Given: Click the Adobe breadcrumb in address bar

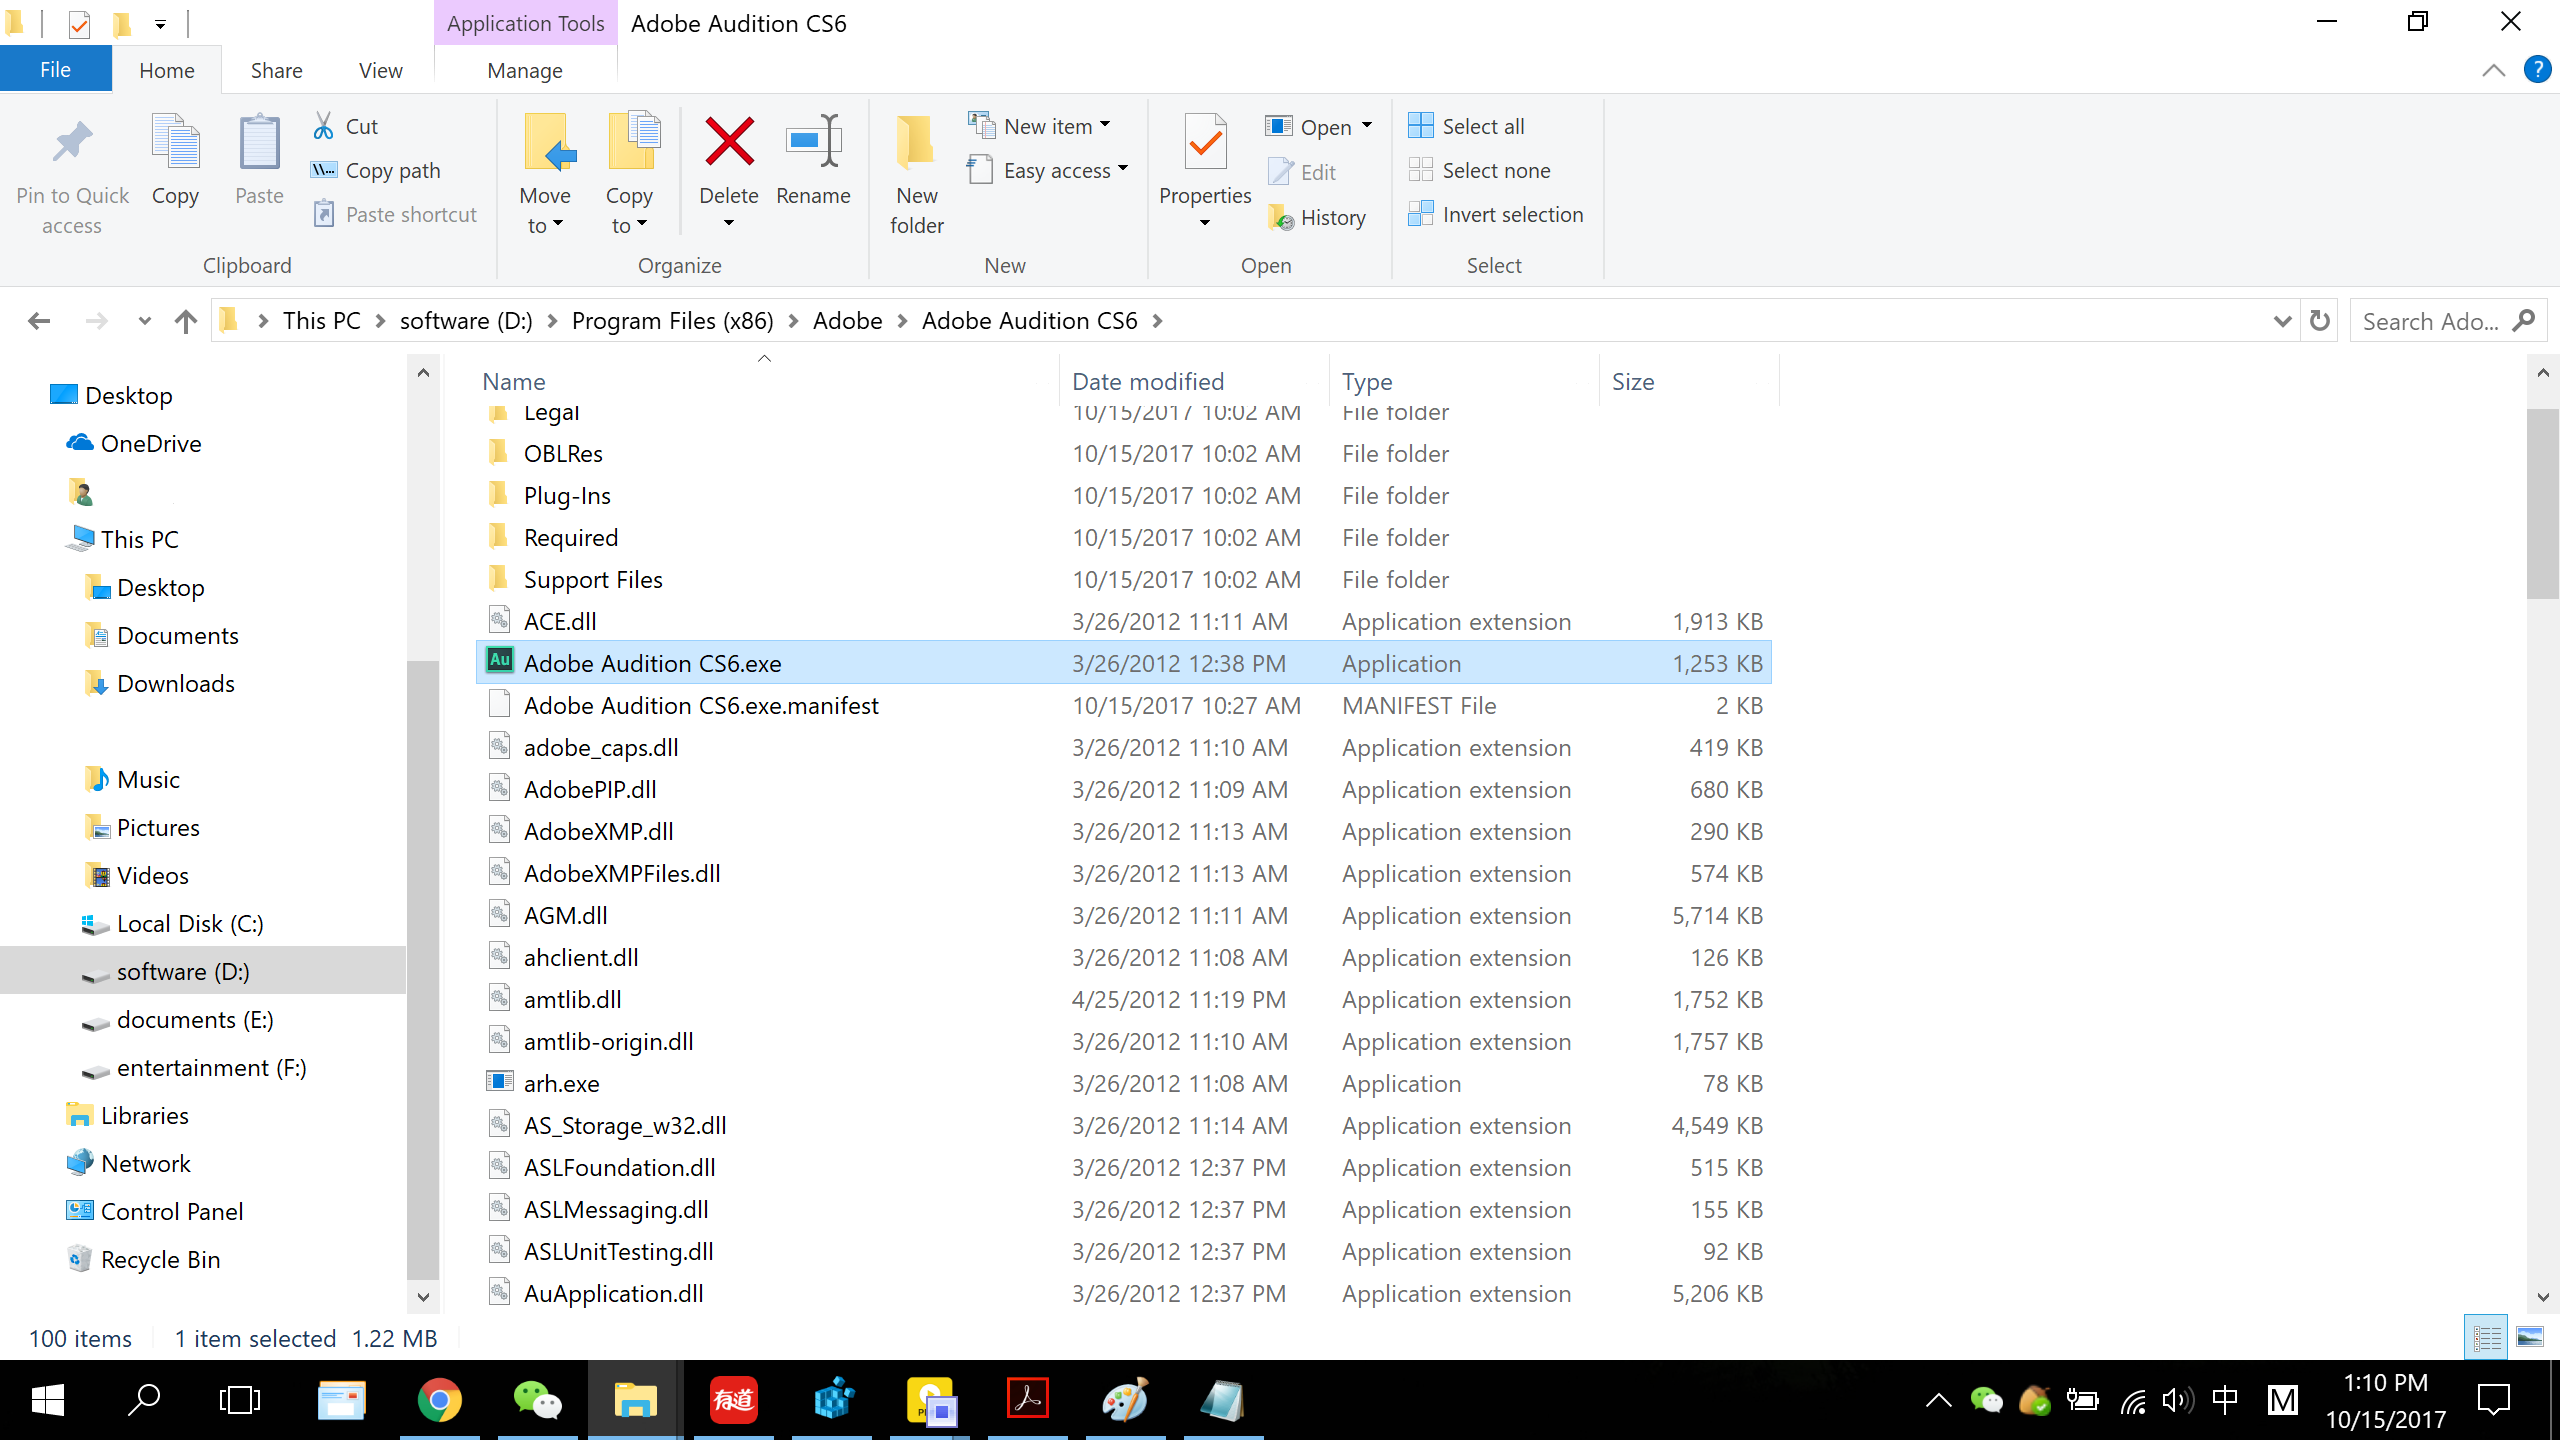Looking at the screenshot, I should (847, 321).
